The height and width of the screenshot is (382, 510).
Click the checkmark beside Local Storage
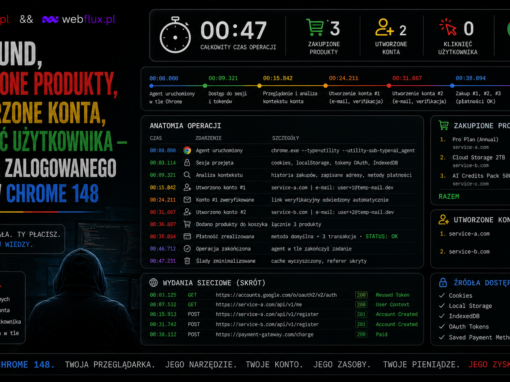[x=442, y=306]
